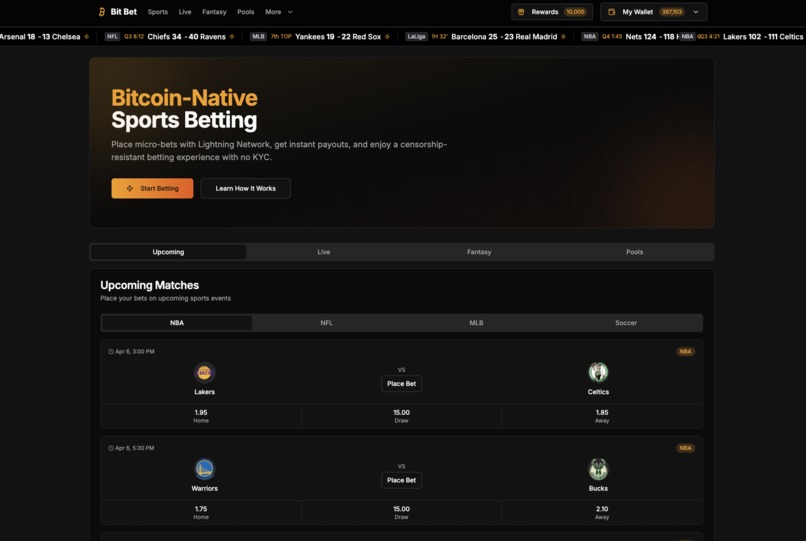Open the More nav menu
The image size is (806, 541).
pos(279,12)
